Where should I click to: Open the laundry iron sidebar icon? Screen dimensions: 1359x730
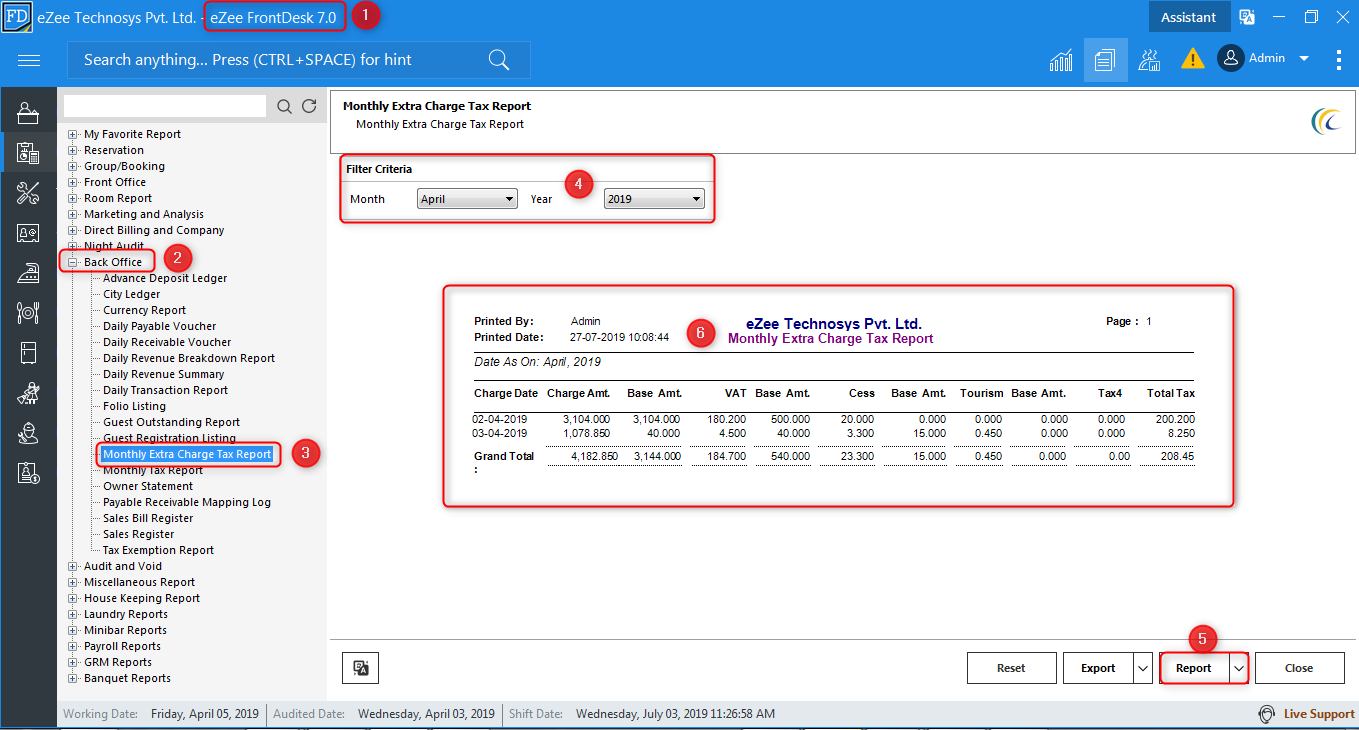click(x=28, y=273)
